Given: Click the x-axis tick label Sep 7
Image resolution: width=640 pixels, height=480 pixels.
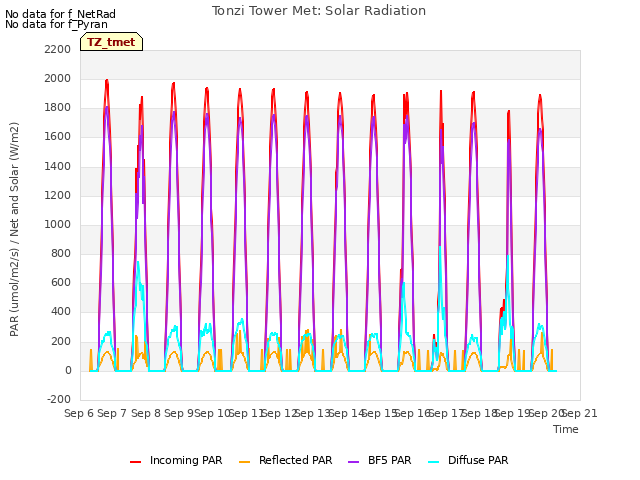Looking at the screenshot, I should coord(112,413).
